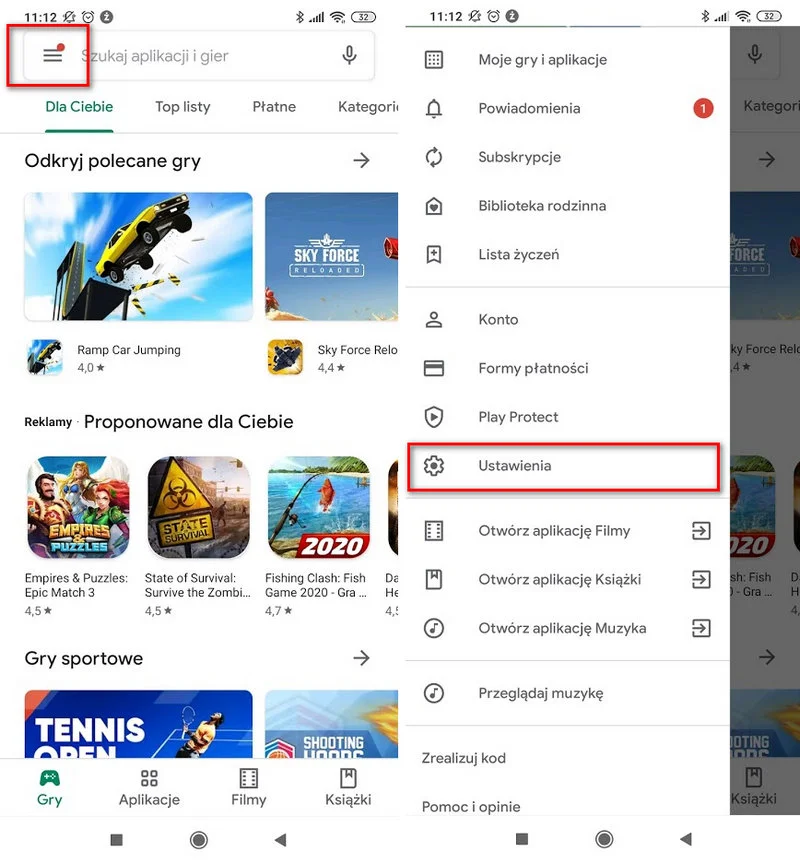Click the Formy płatności card icon
The height and width of the screenshot is (864, 800).
click(x=434, y=368)
